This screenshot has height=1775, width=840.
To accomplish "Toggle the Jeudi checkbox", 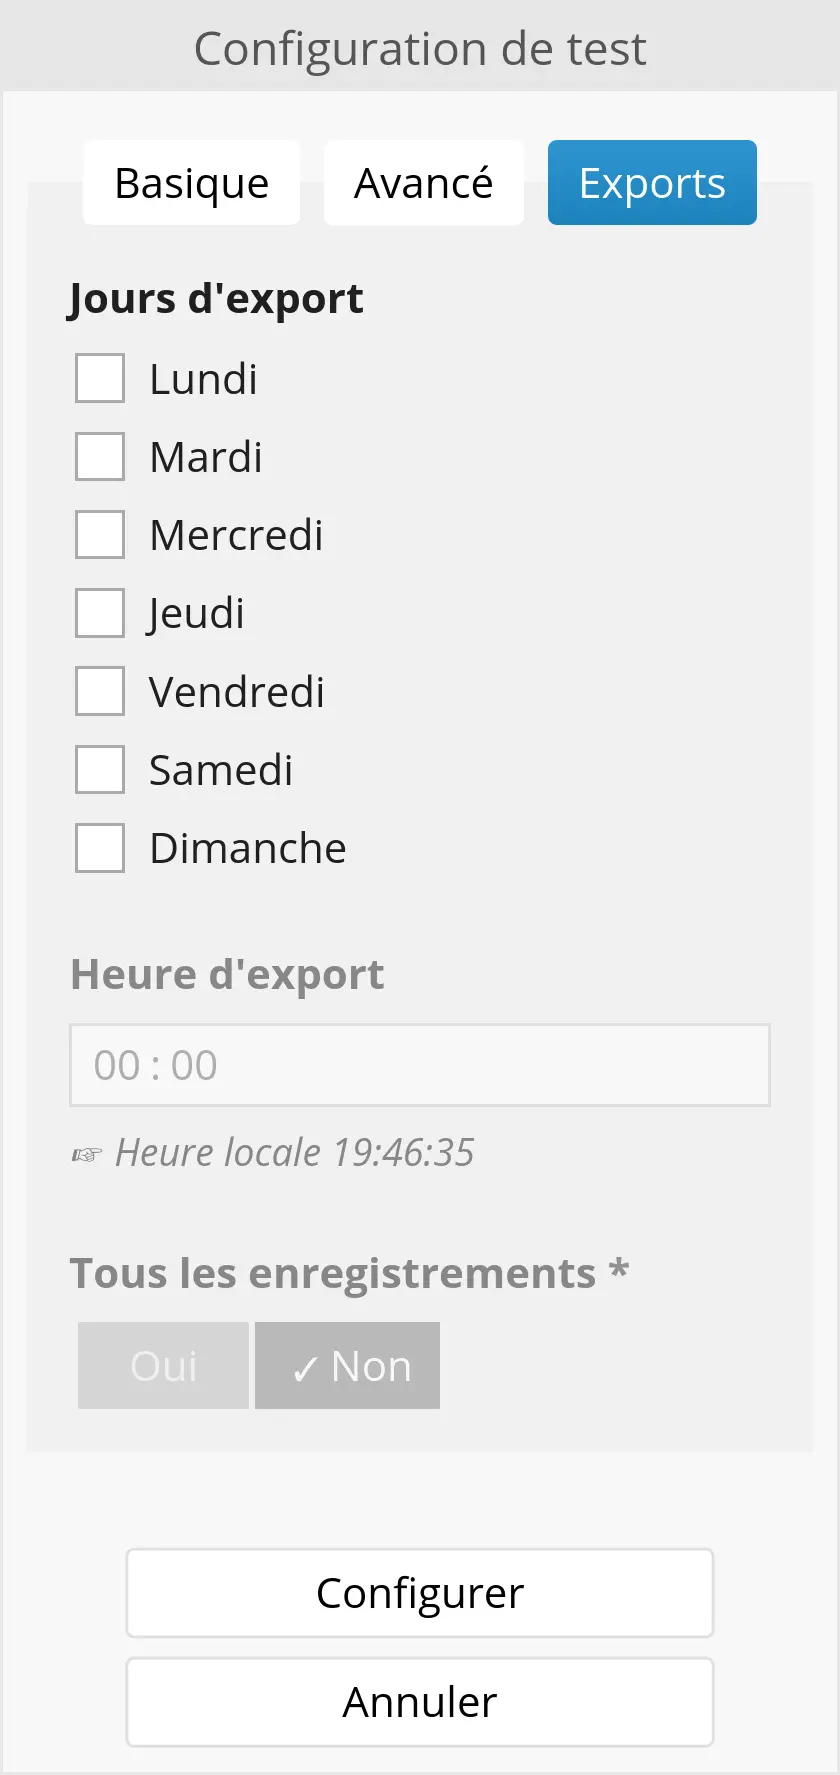I will click(100, 613).
